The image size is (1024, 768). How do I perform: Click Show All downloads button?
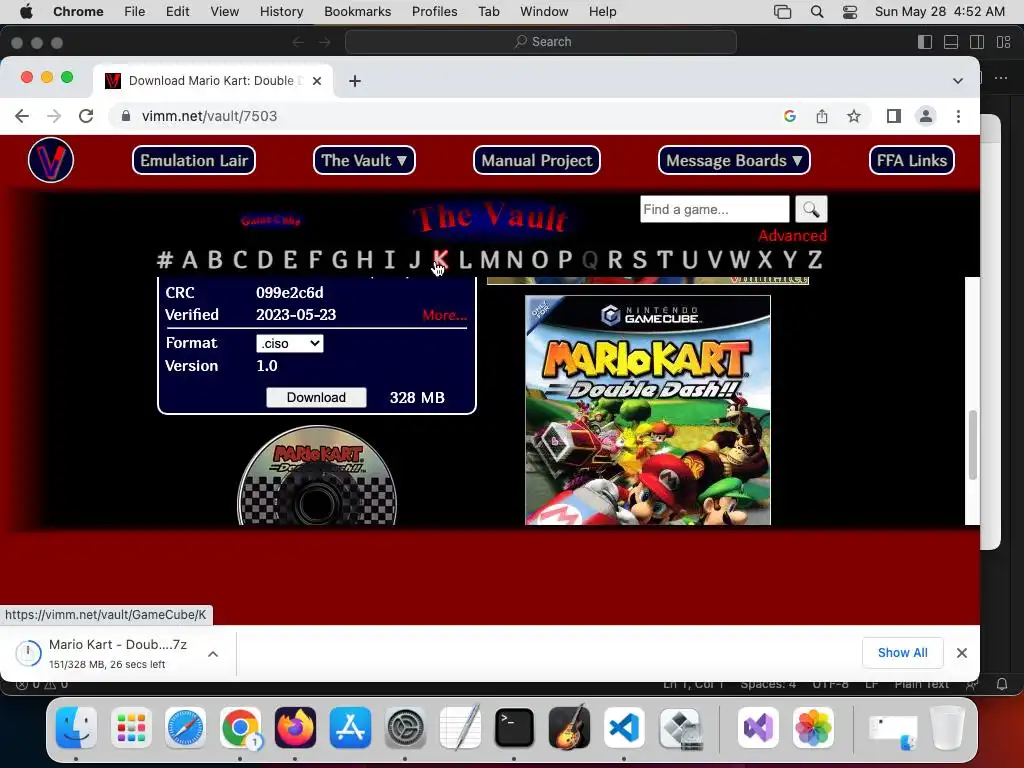pyautogui.click(x=903, y=653)
